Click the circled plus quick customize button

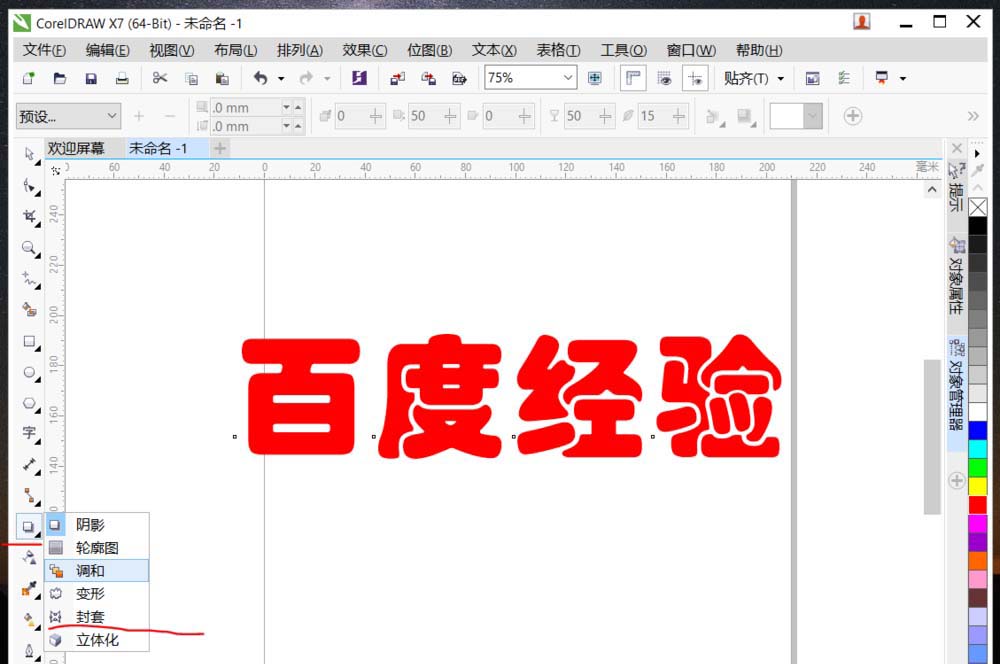[x=853, y=116]
